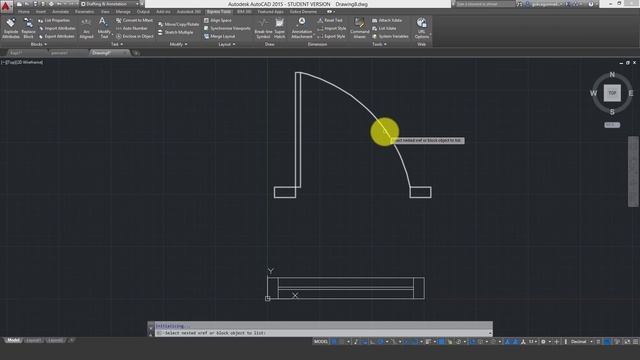Click List Properties in Blocks panel
Image resolution: width=640 pixels, height=360 pixels.
pos(54,20)
